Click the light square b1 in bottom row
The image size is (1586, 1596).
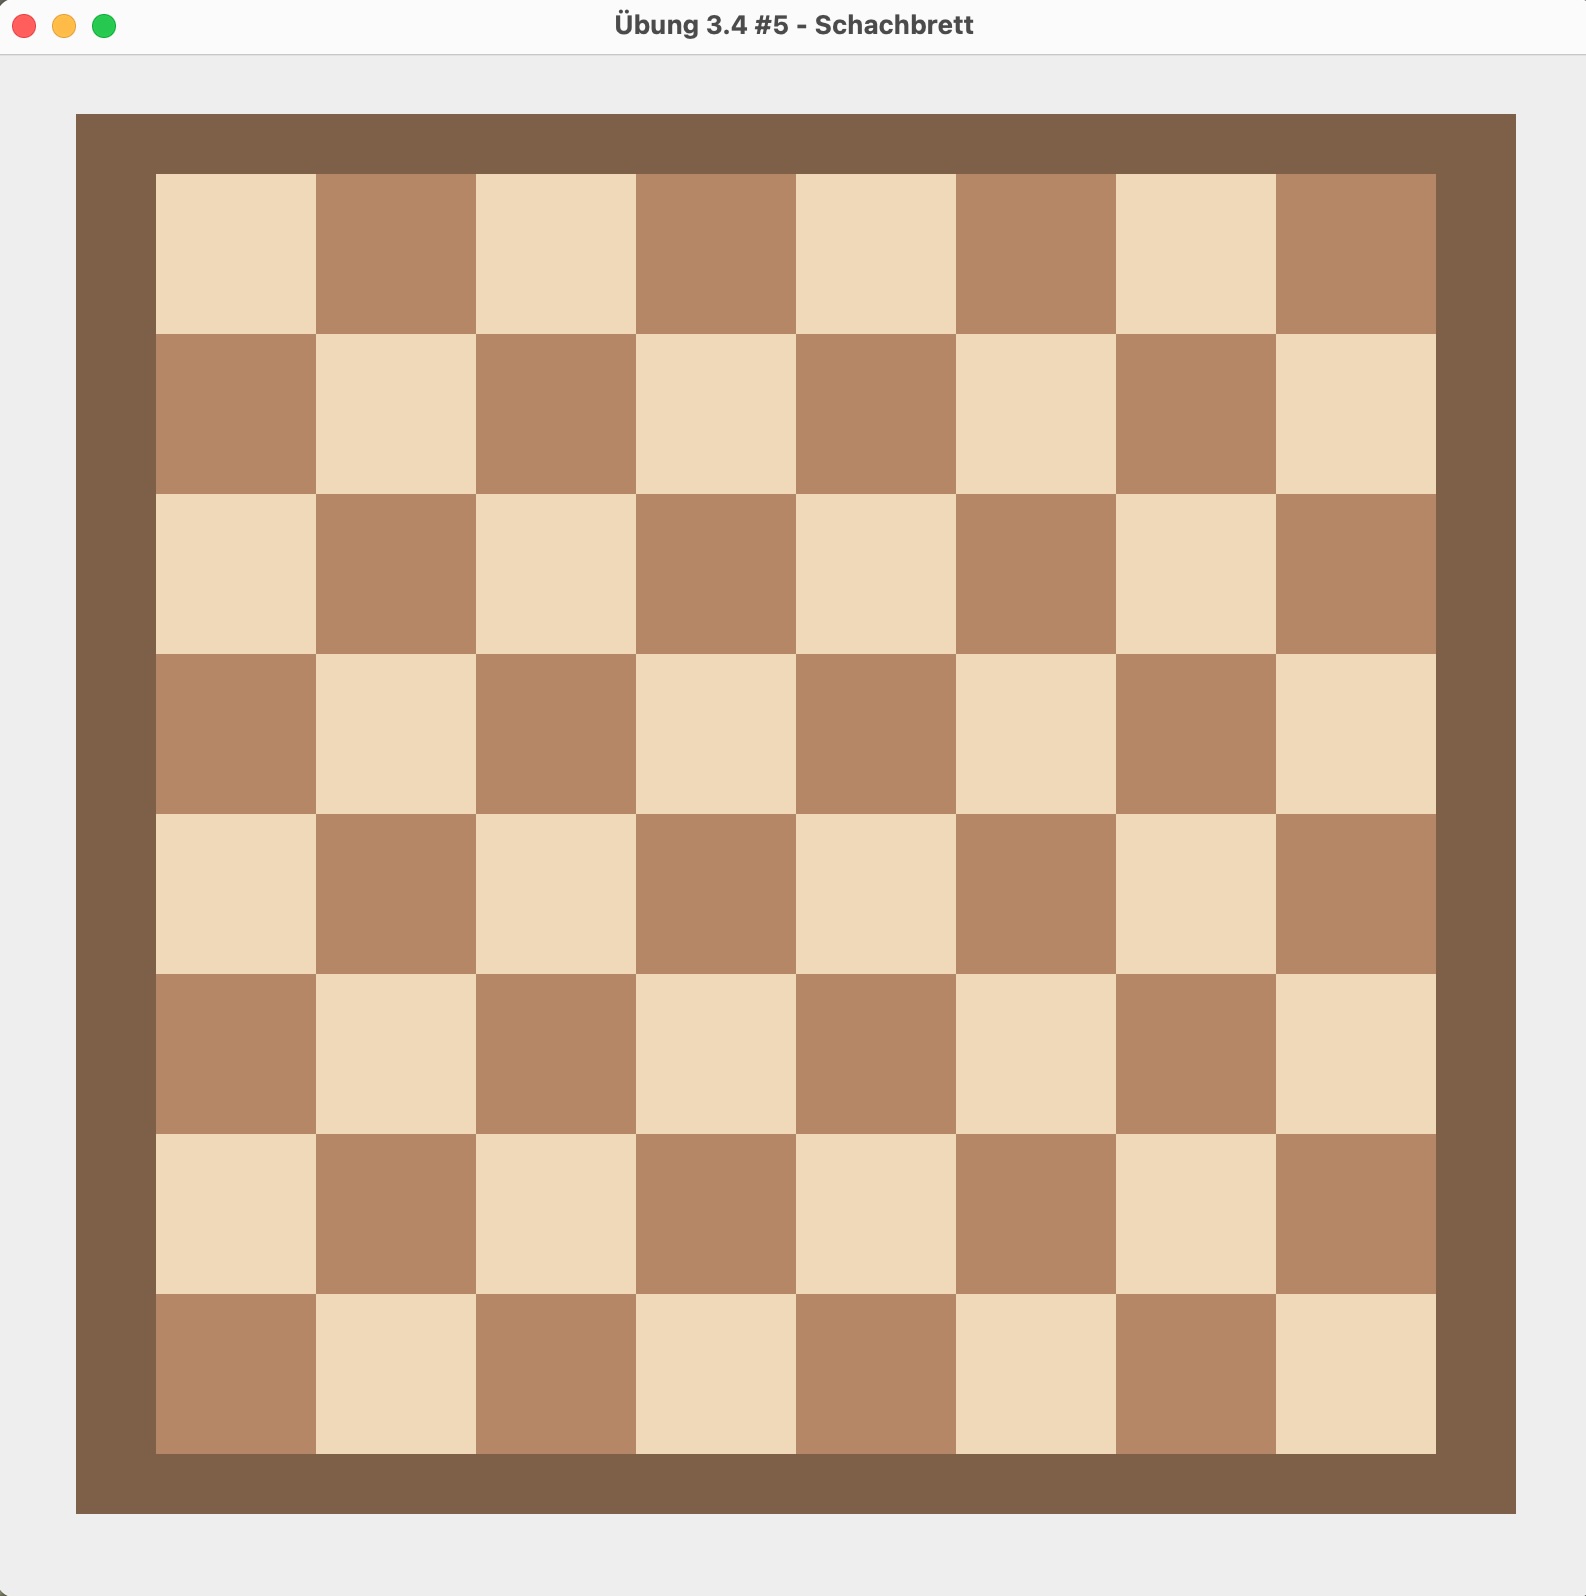coord(396,1374)
